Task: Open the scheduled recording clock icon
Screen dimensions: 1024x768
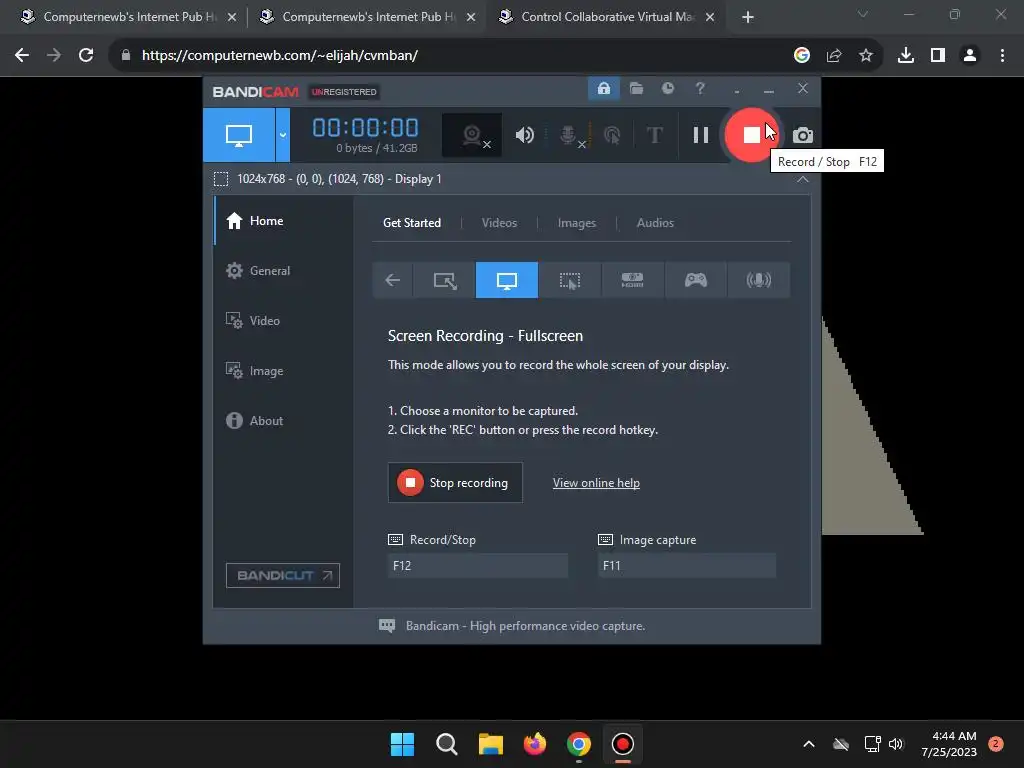Action: click(667, 88)
